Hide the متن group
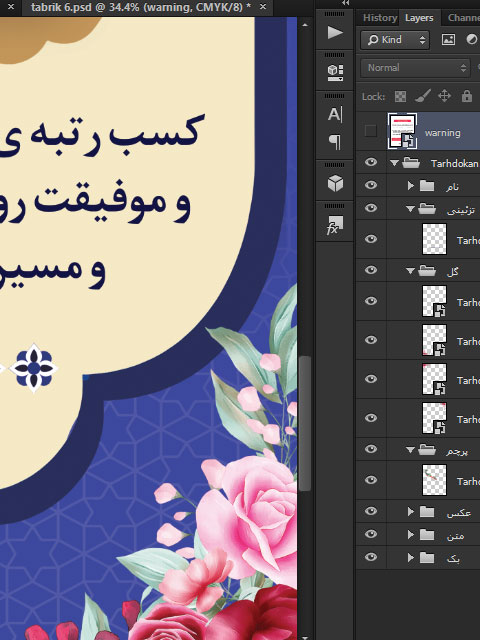 (371, 534)
